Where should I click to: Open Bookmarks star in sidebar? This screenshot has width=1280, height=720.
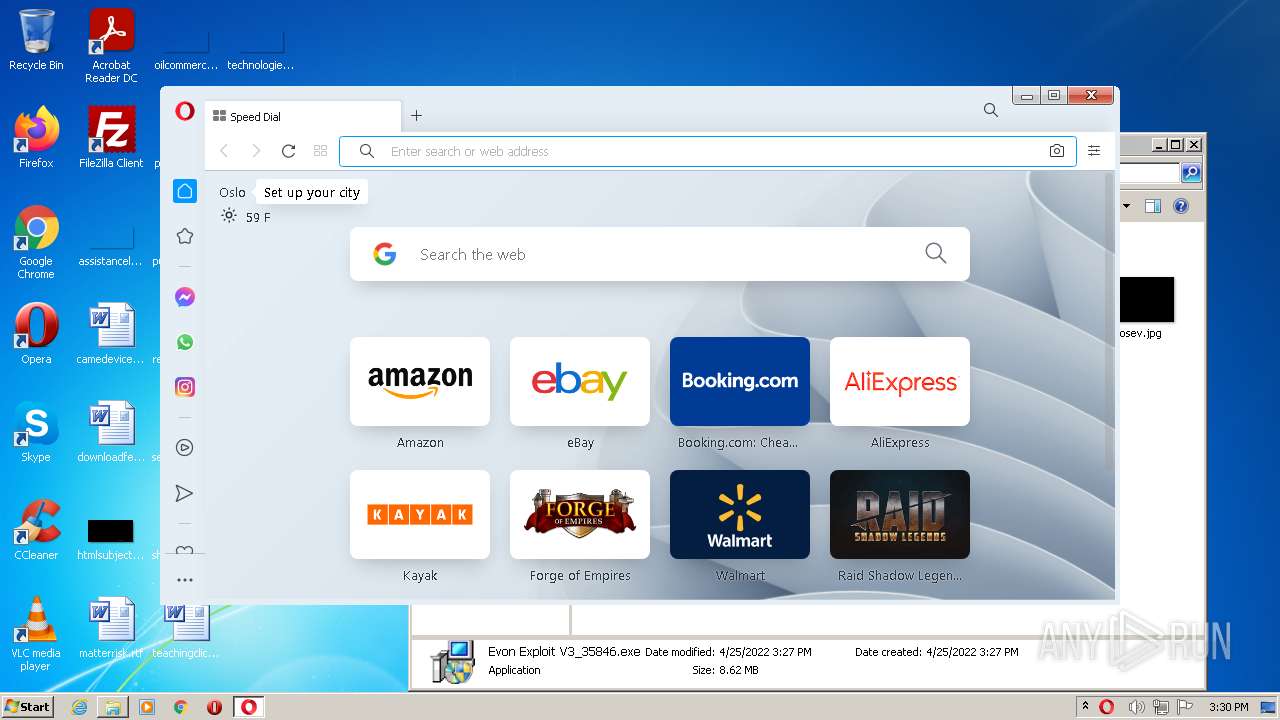click(x=185, y=236)
